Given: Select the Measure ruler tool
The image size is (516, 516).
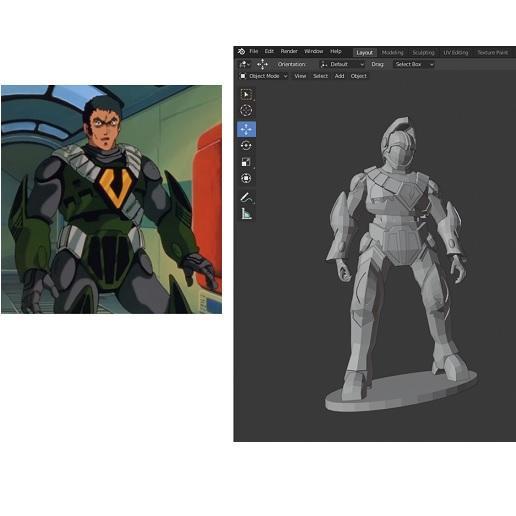Looking at the screenshot, I should (x=246, y=214).
